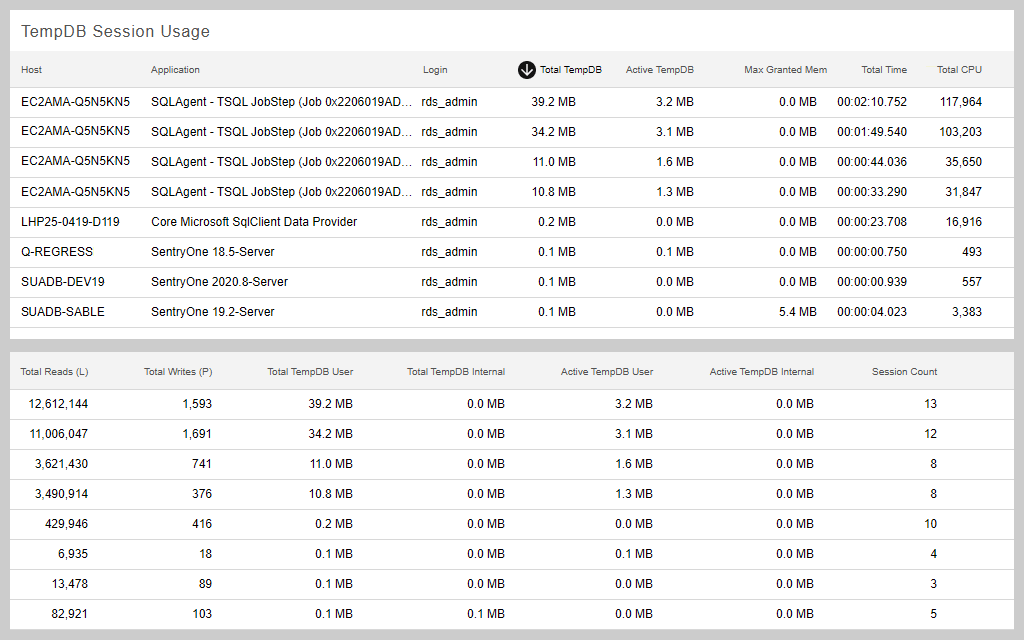Sort by the Application column header
Image resolution: width=1024 pixels, height=640 pixels.
[175, 70]
